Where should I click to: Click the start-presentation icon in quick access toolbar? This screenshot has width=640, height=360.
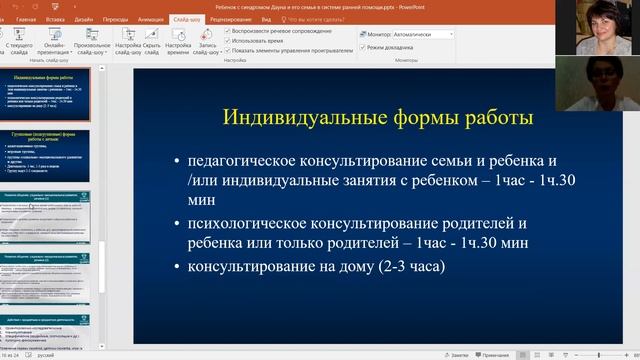(x=55, y=7)
